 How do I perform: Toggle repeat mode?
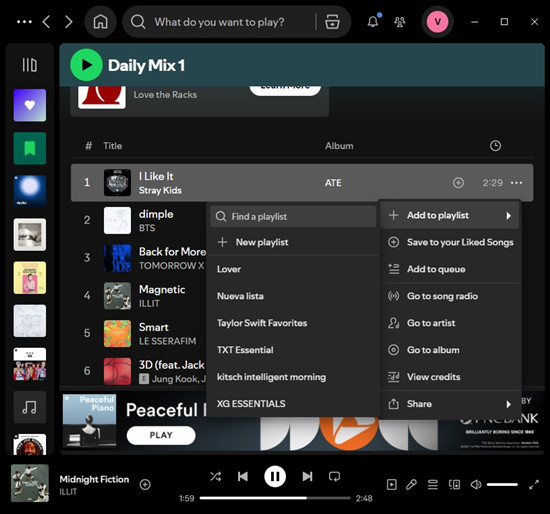(x=334, y=476)
